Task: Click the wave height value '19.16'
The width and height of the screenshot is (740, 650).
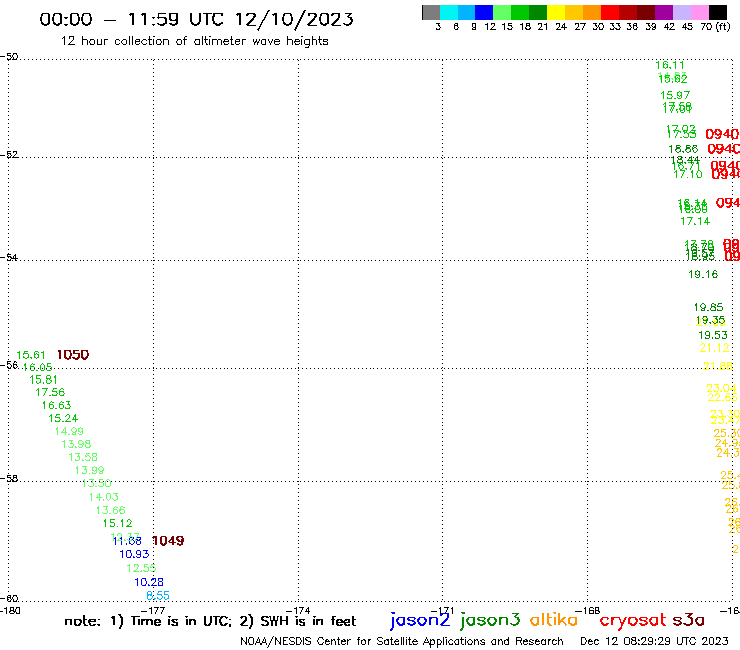Action: click(703, 274)
